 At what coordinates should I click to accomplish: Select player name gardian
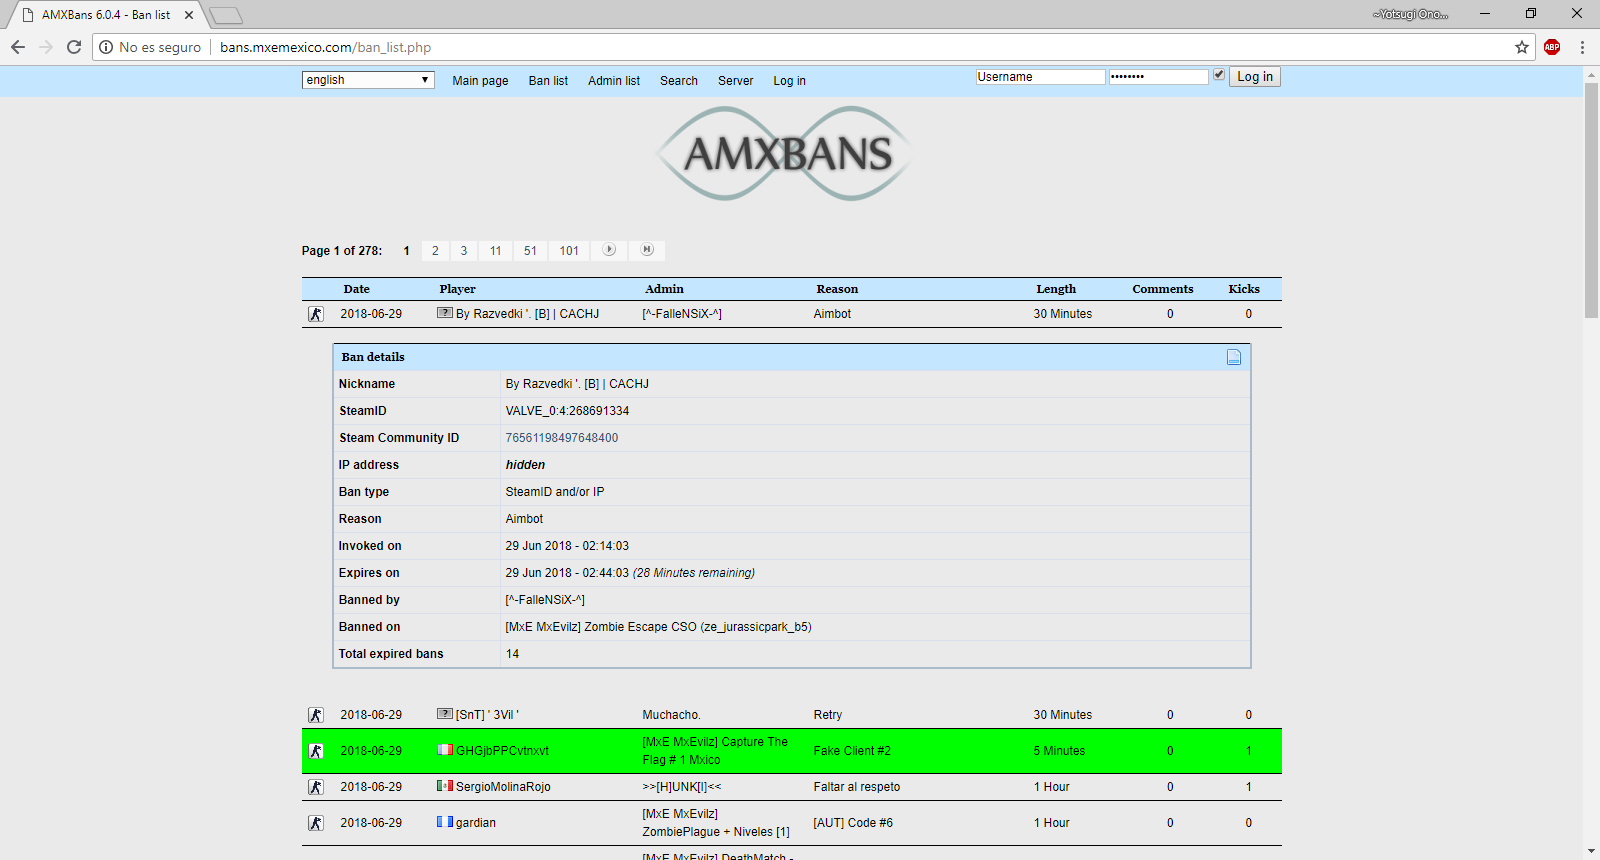(x=476, y=823)
